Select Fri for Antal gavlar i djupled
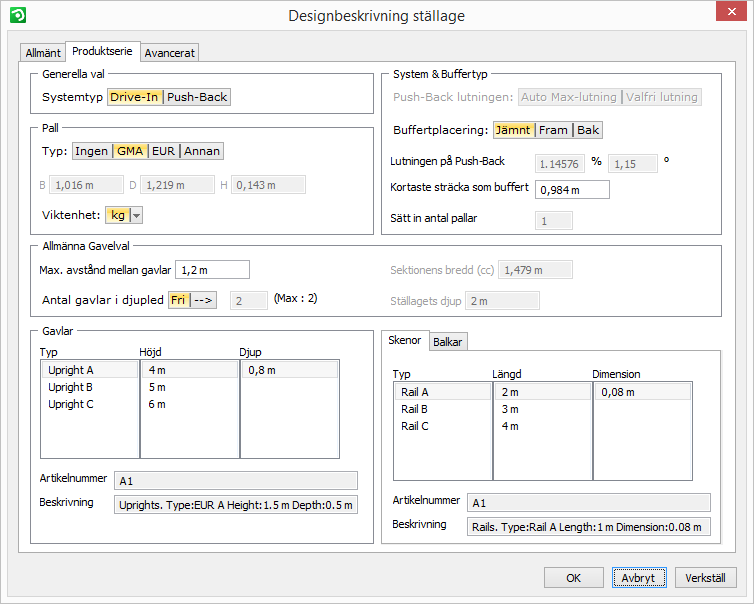 (x=178, y=300)
